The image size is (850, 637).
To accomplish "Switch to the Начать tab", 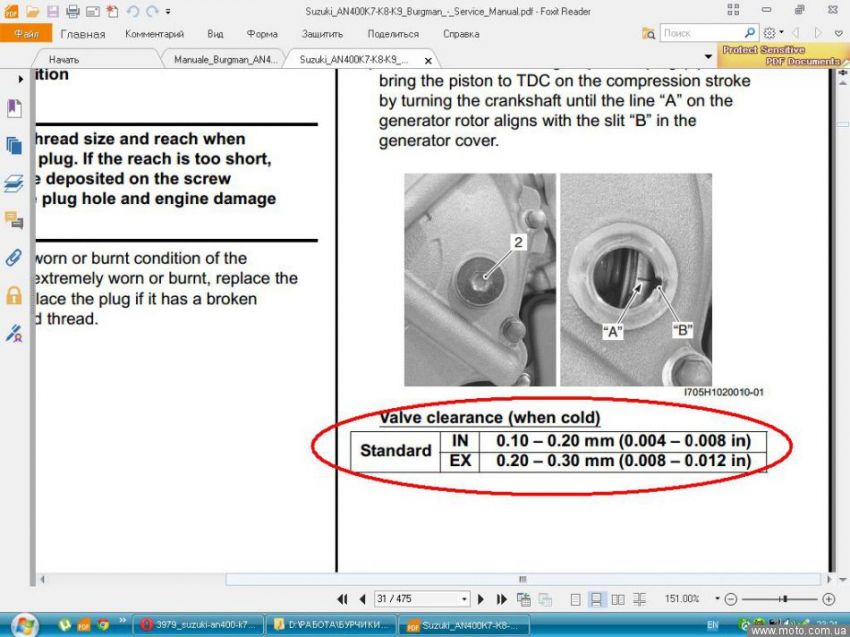I will pyautogui.click(x=64, y=60).
